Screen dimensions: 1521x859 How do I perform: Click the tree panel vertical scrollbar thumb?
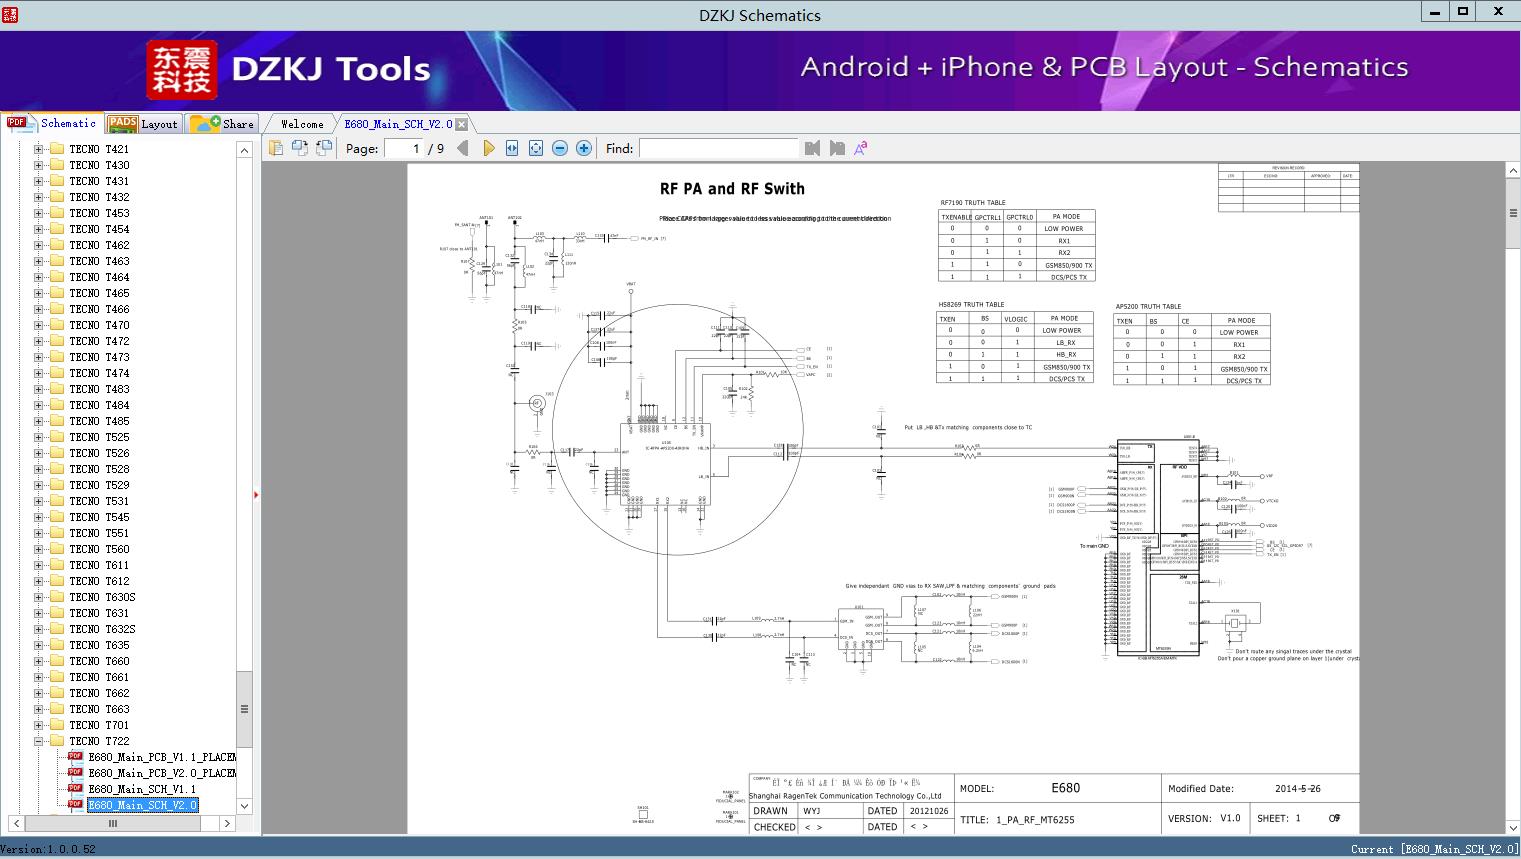tap(244, 708)
